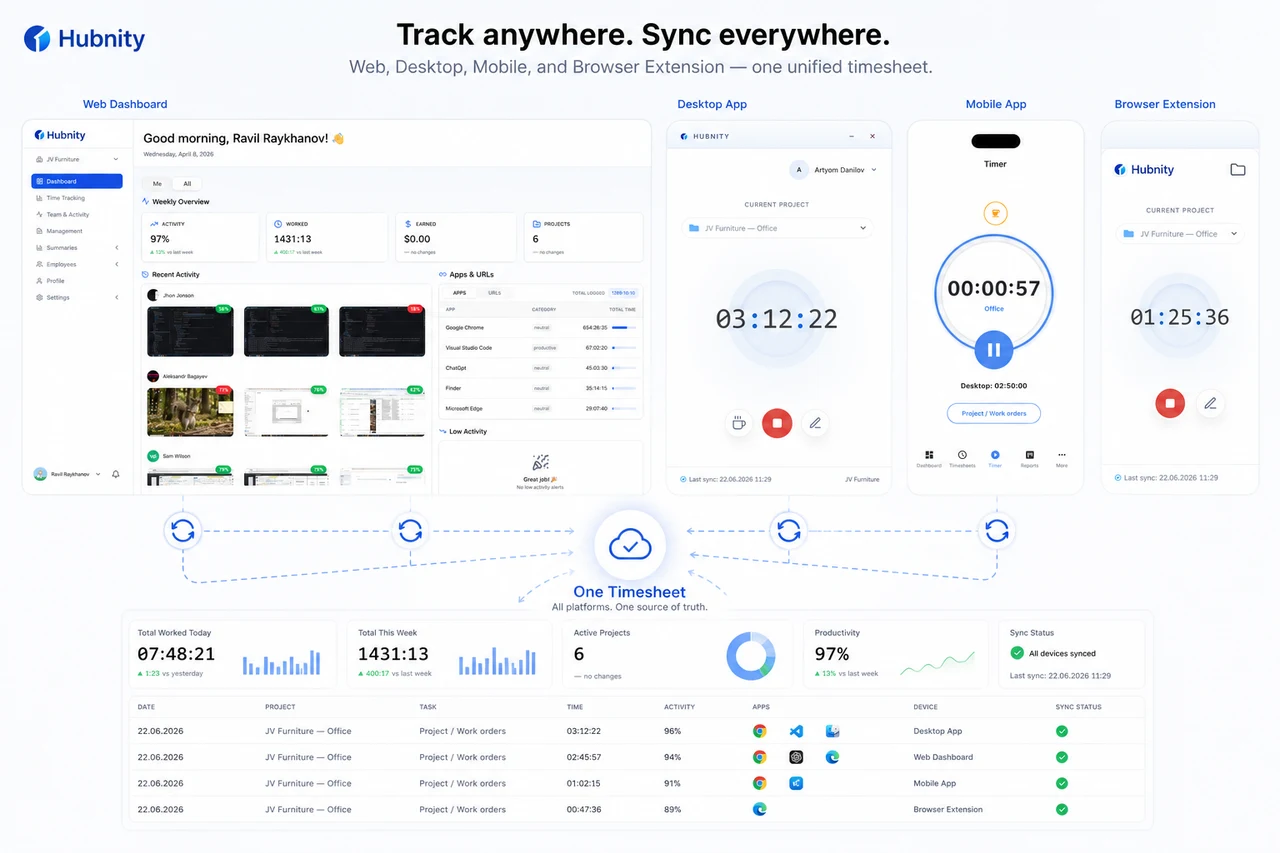Open Profile in the sidebar
The image size is (1280, 853).
[77, 281]
